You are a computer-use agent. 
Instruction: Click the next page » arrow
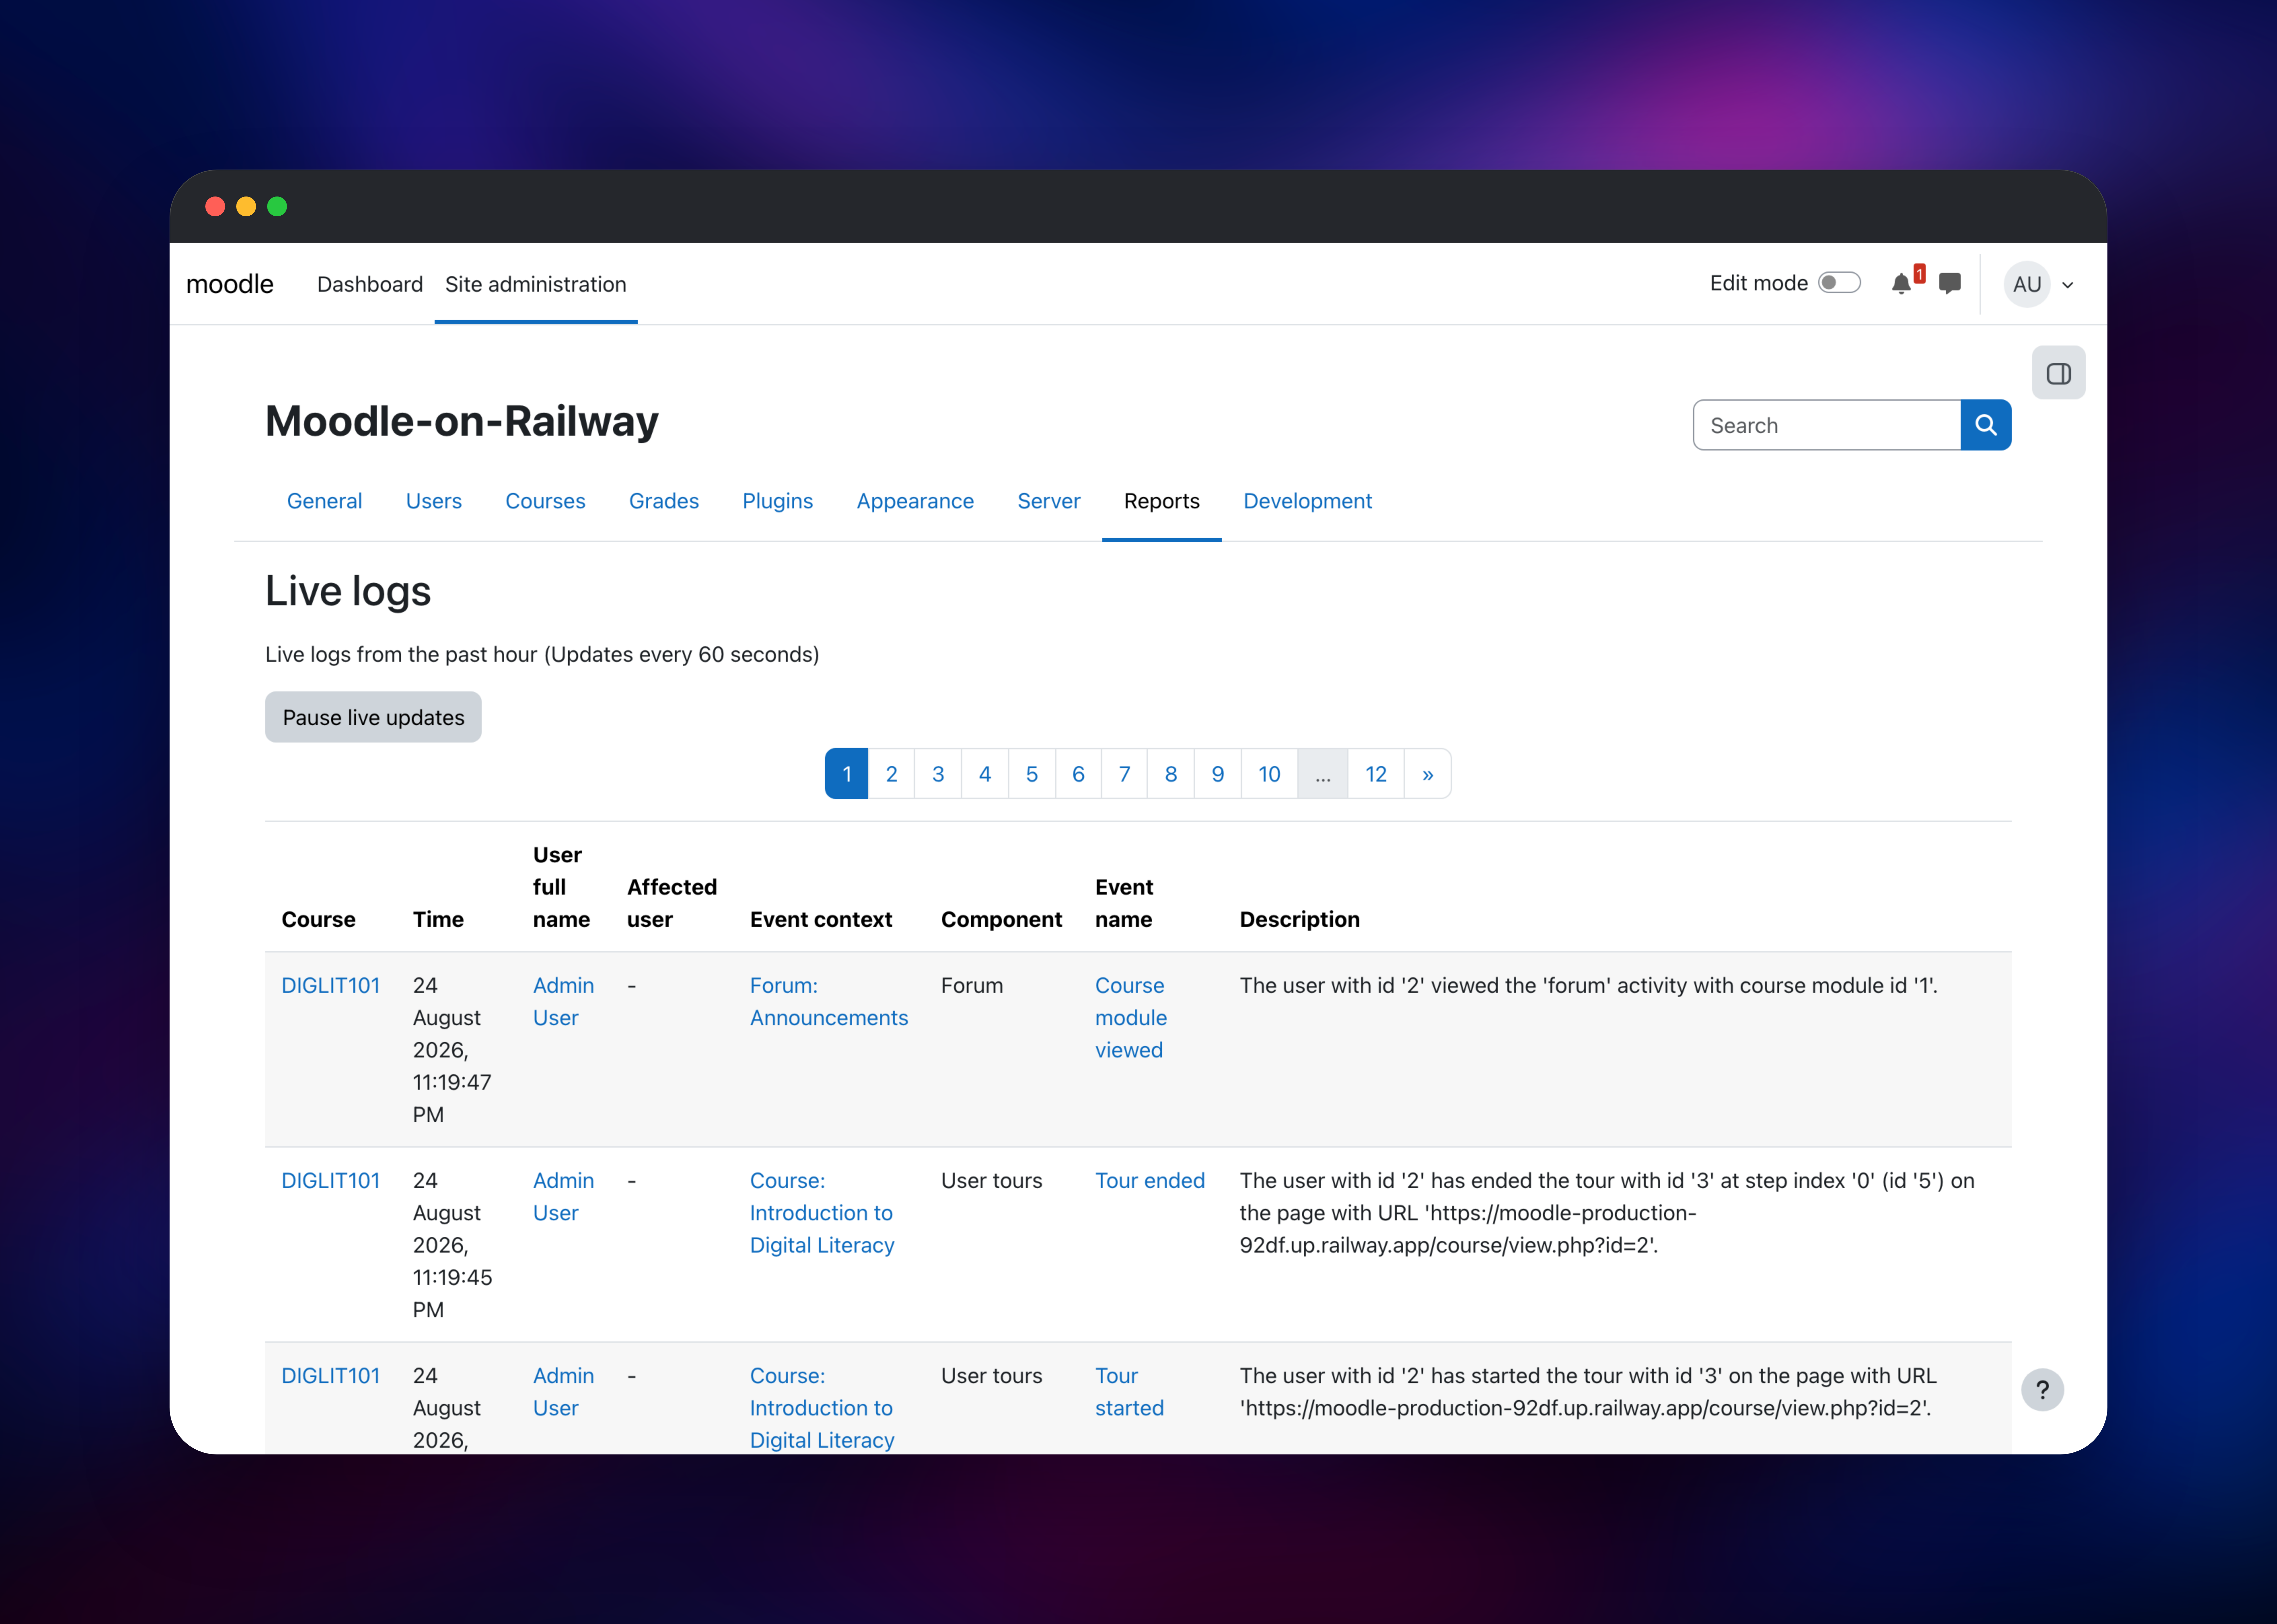(1428, 774)
